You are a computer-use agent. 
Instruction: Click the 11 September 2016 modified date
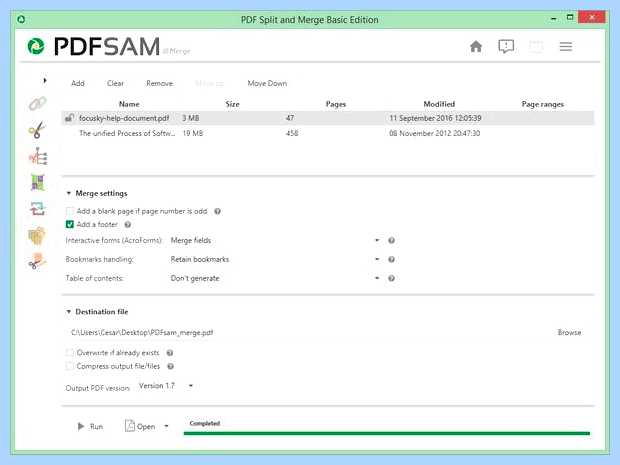click(x=435, y=118)
